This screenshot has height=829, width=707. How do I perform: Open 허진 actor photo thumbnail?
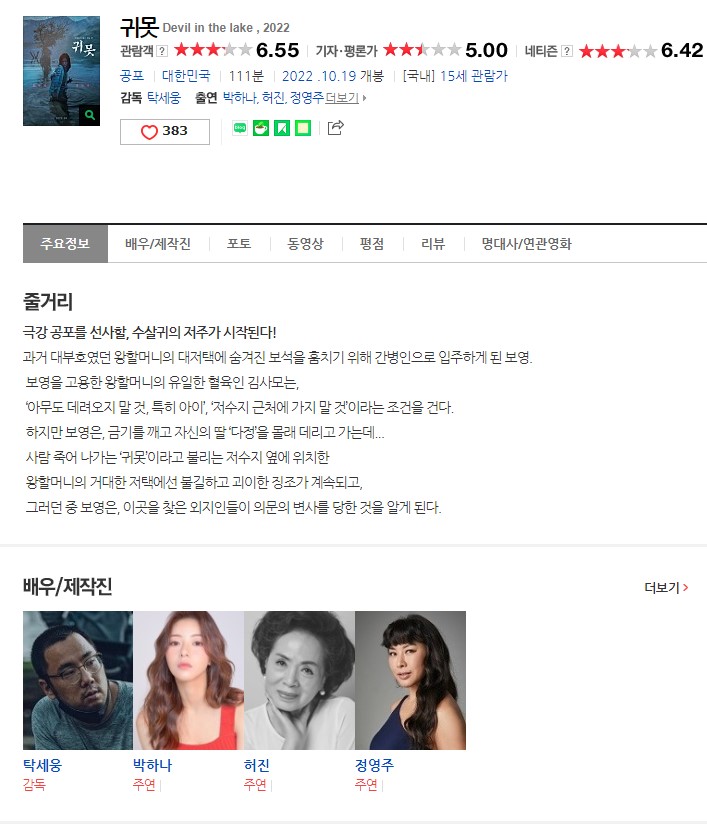[x=299, y=680]
